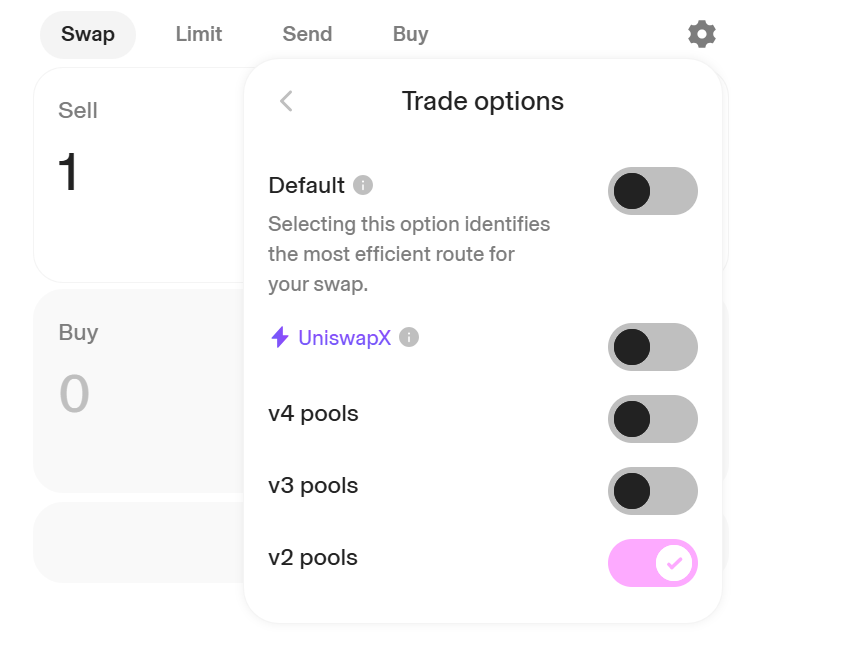Viewport: 846px width, 665px height.
Task: Click the info icon next to Default
Action: coord(363,185)
